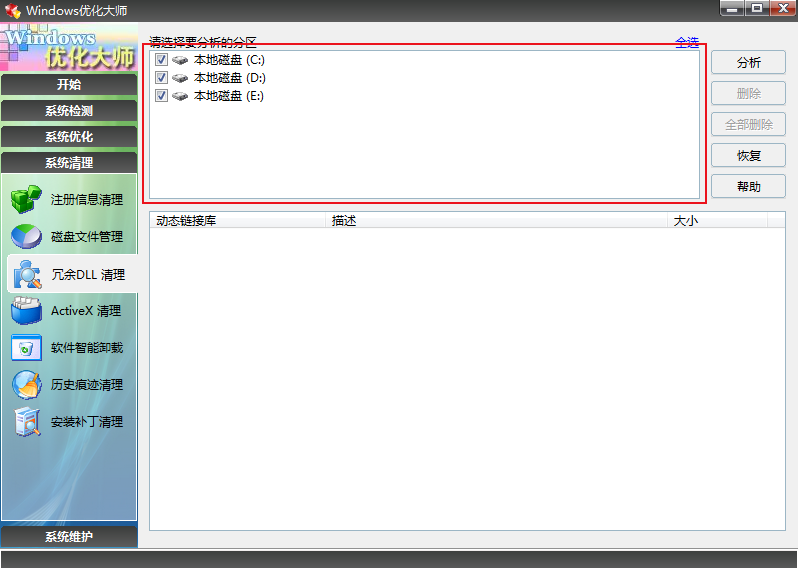
Task: Click the 安装补丁清理 patch cleanup icon
Action: [26, 422]
